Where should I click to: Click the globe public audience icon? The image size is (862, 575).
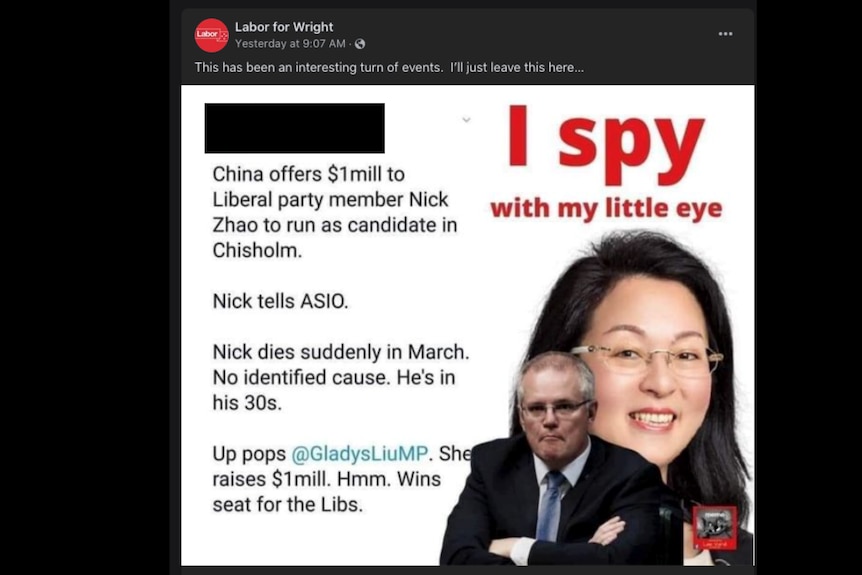360,44
